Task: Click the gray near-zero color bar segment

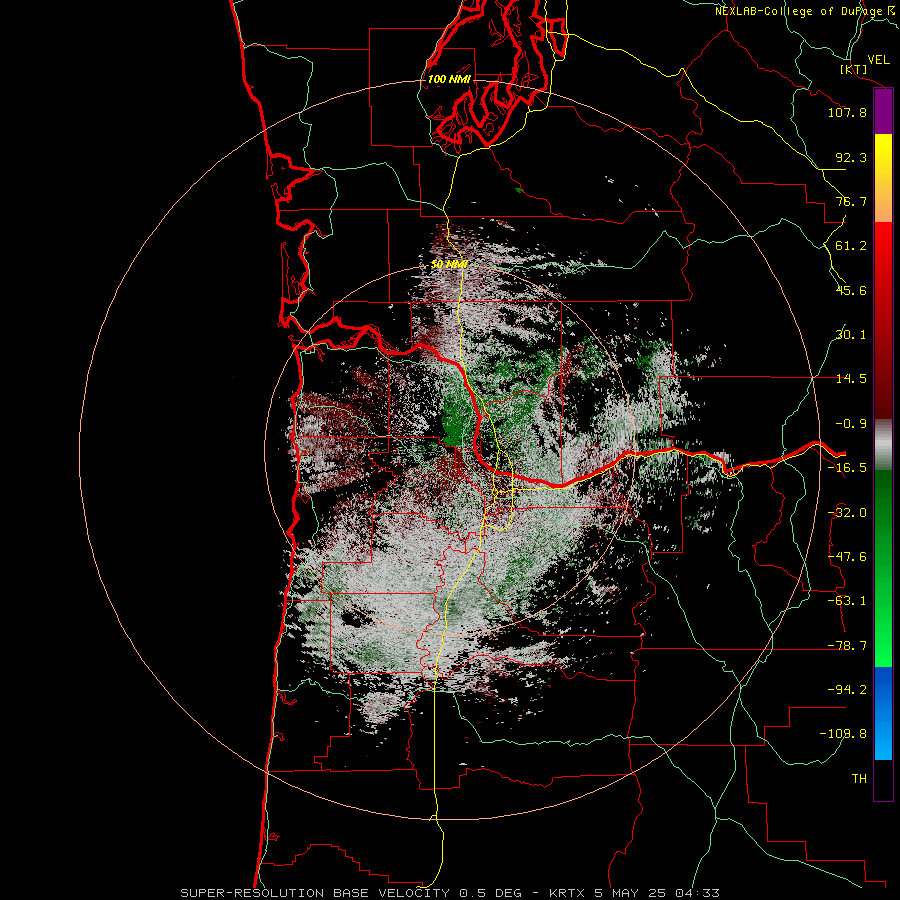Action: [x=883, y=445]
